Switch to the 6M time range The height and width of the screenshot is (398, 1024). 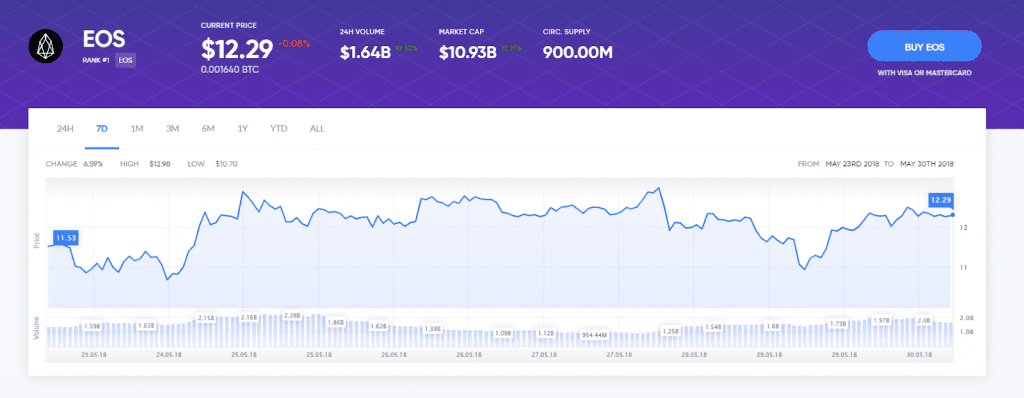pyautogui.click(x=208, y=129)
